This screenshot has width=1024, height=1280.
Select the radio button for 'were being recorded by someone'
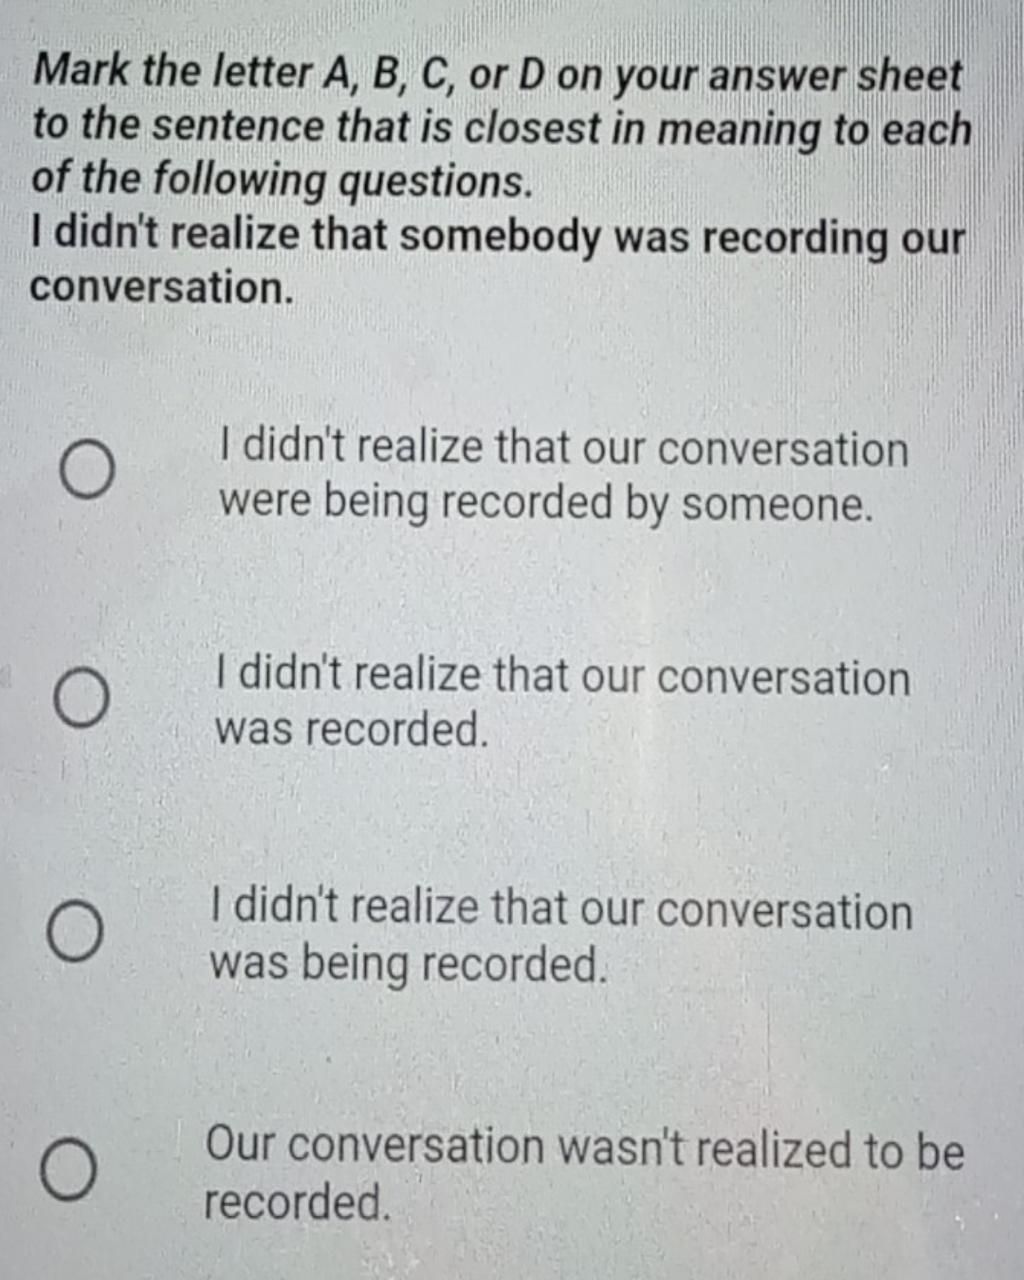(86, 469)
